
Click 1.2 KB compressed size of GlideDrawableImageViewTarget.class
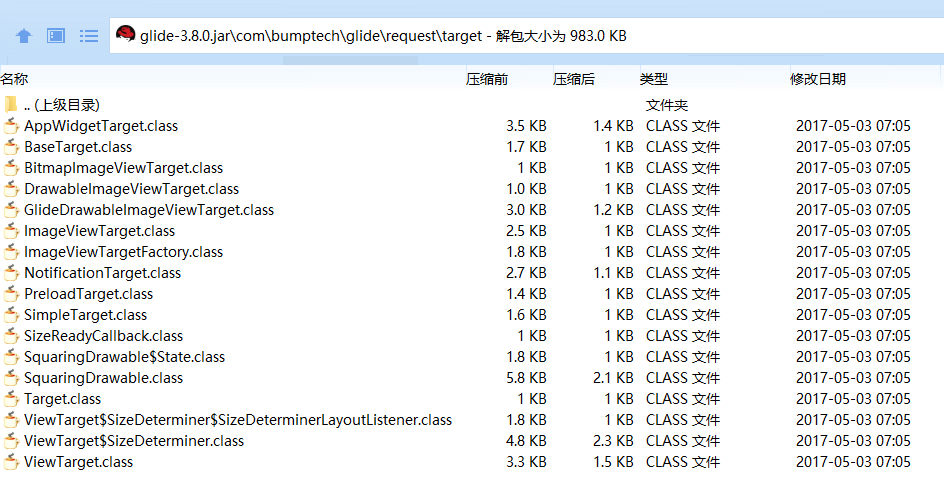[x=613, y=210]
